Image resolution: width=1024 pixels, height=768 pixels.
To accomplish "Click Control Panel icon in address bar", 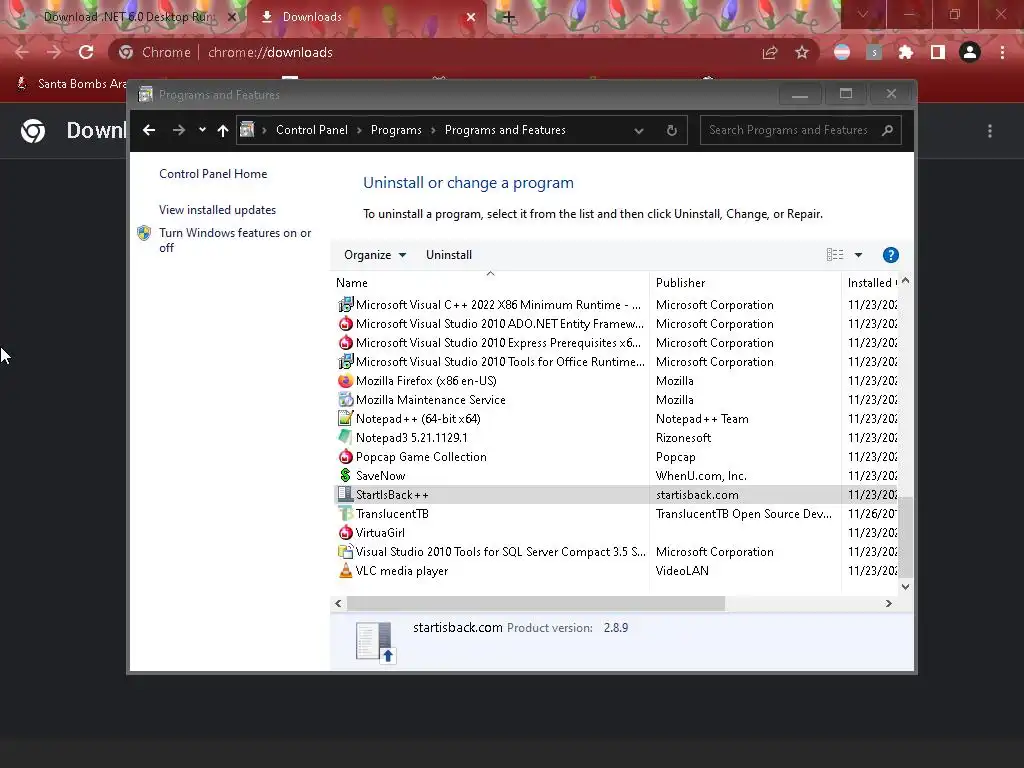I will [247, 129].
